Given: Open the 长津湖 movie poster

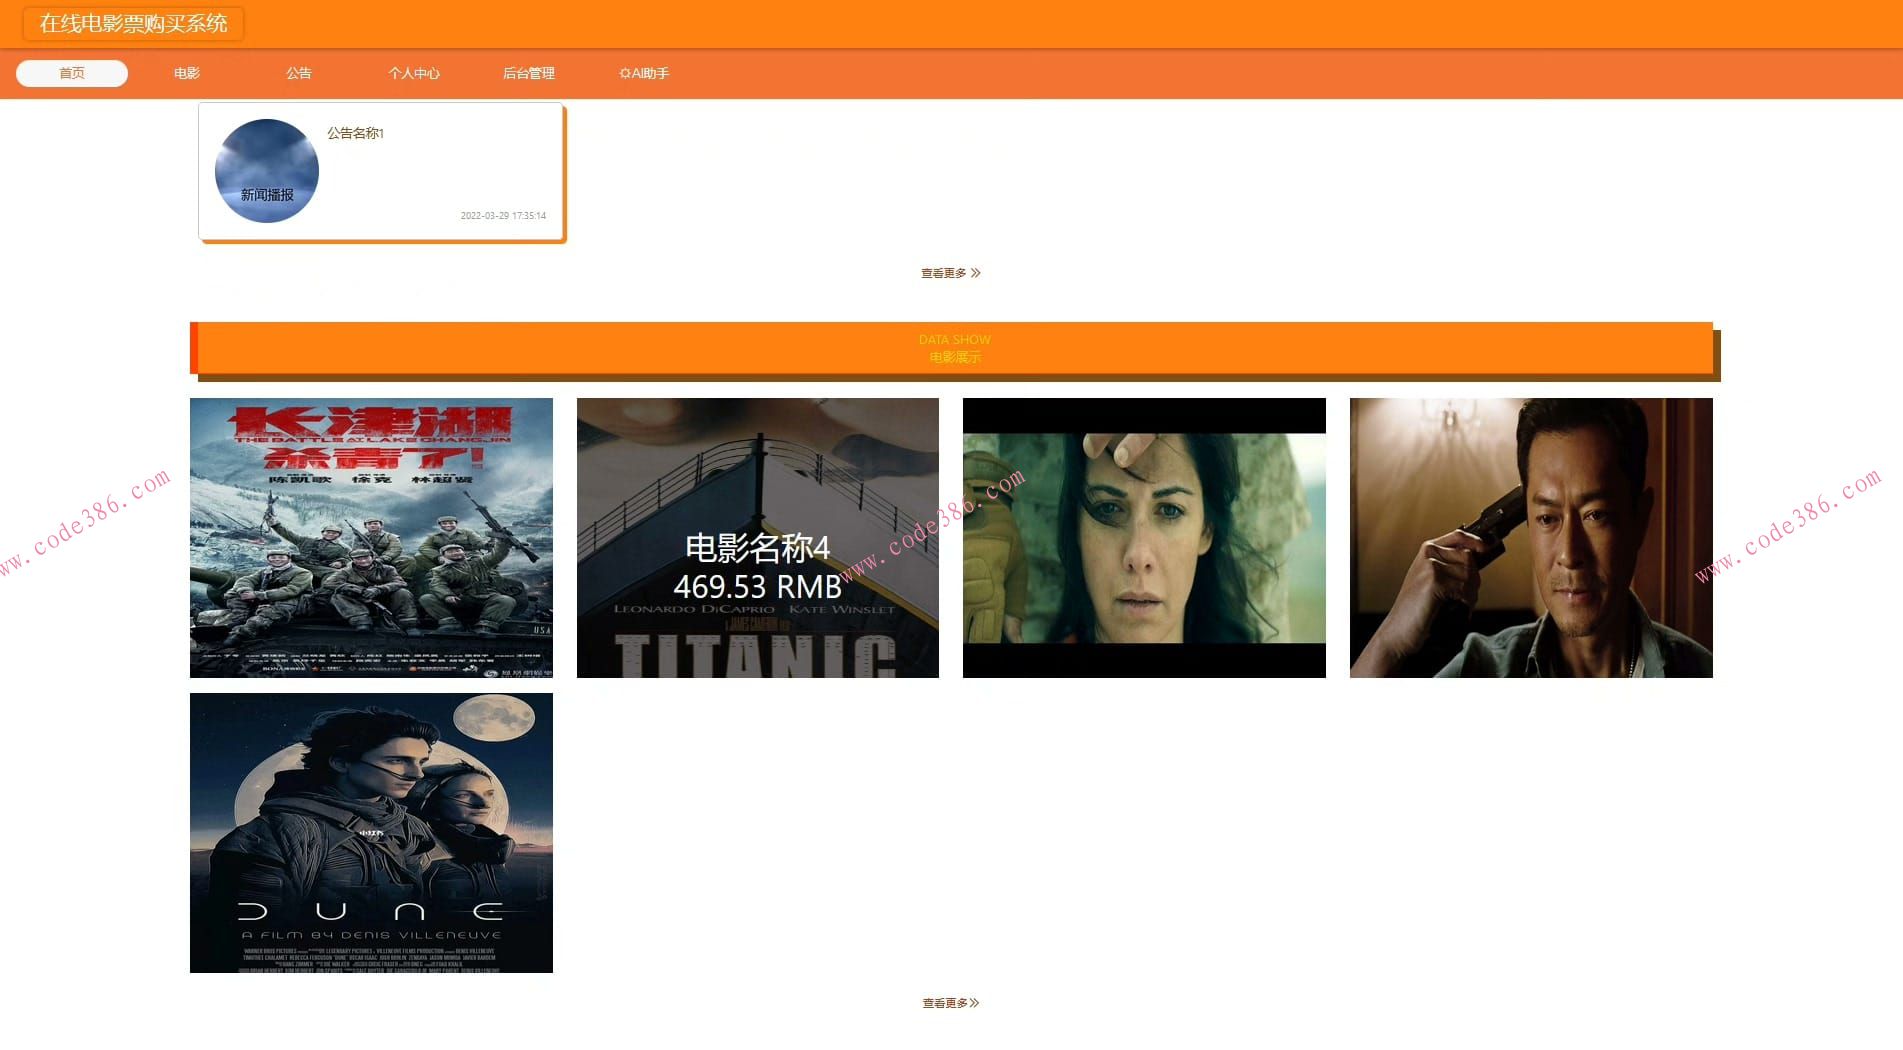Looking at the screenshot, I should [x=371, y=538].
